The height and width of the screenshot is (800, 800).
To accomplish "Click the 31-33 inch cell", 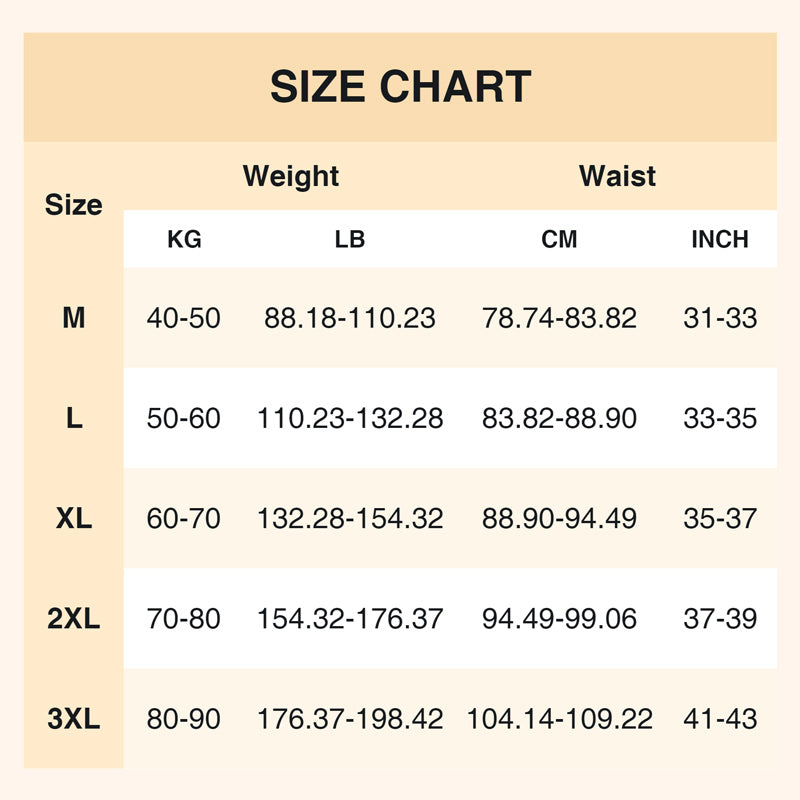I will [720, 319].
